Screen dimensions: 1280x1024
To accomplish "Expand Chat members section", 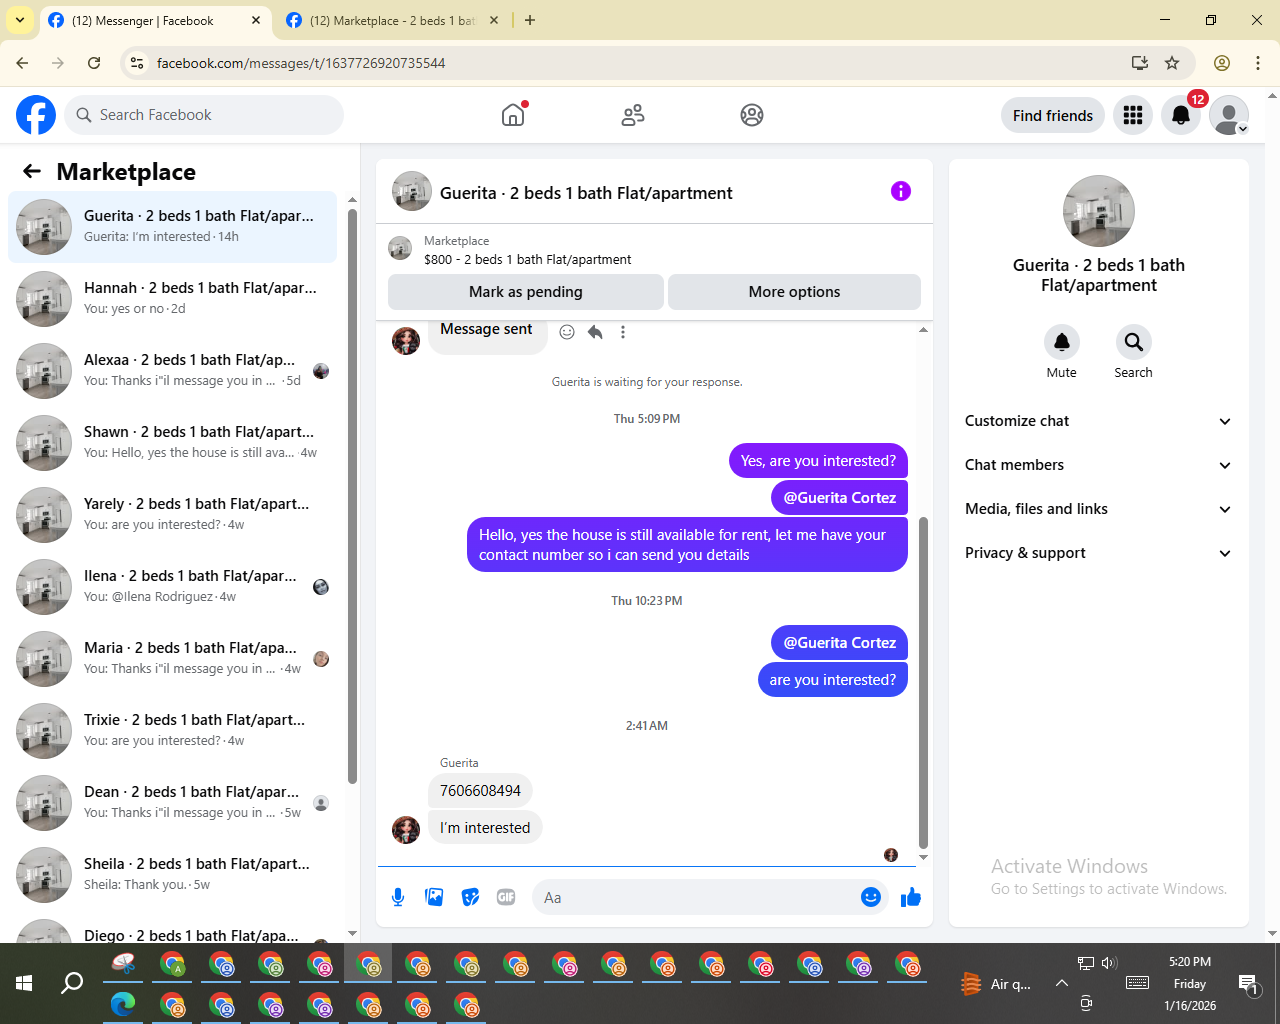I will coord(1098,465).
